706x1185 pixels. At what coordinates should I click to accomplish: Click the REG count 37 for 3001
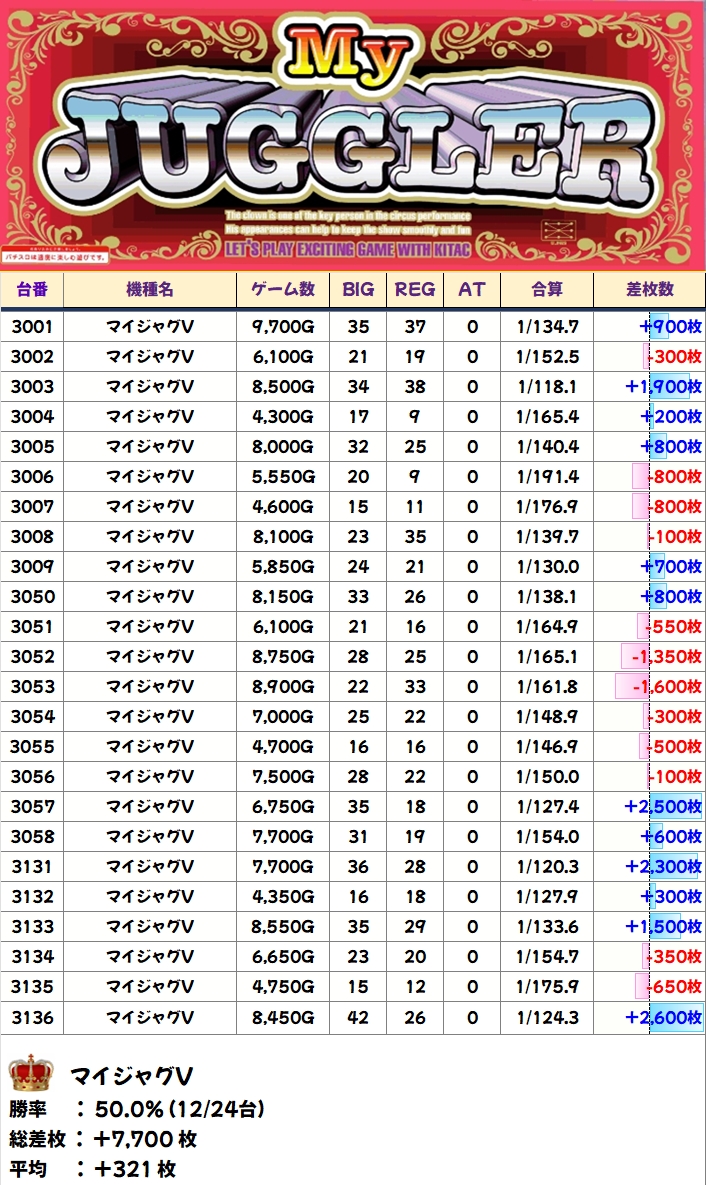[x=414, y=326]
